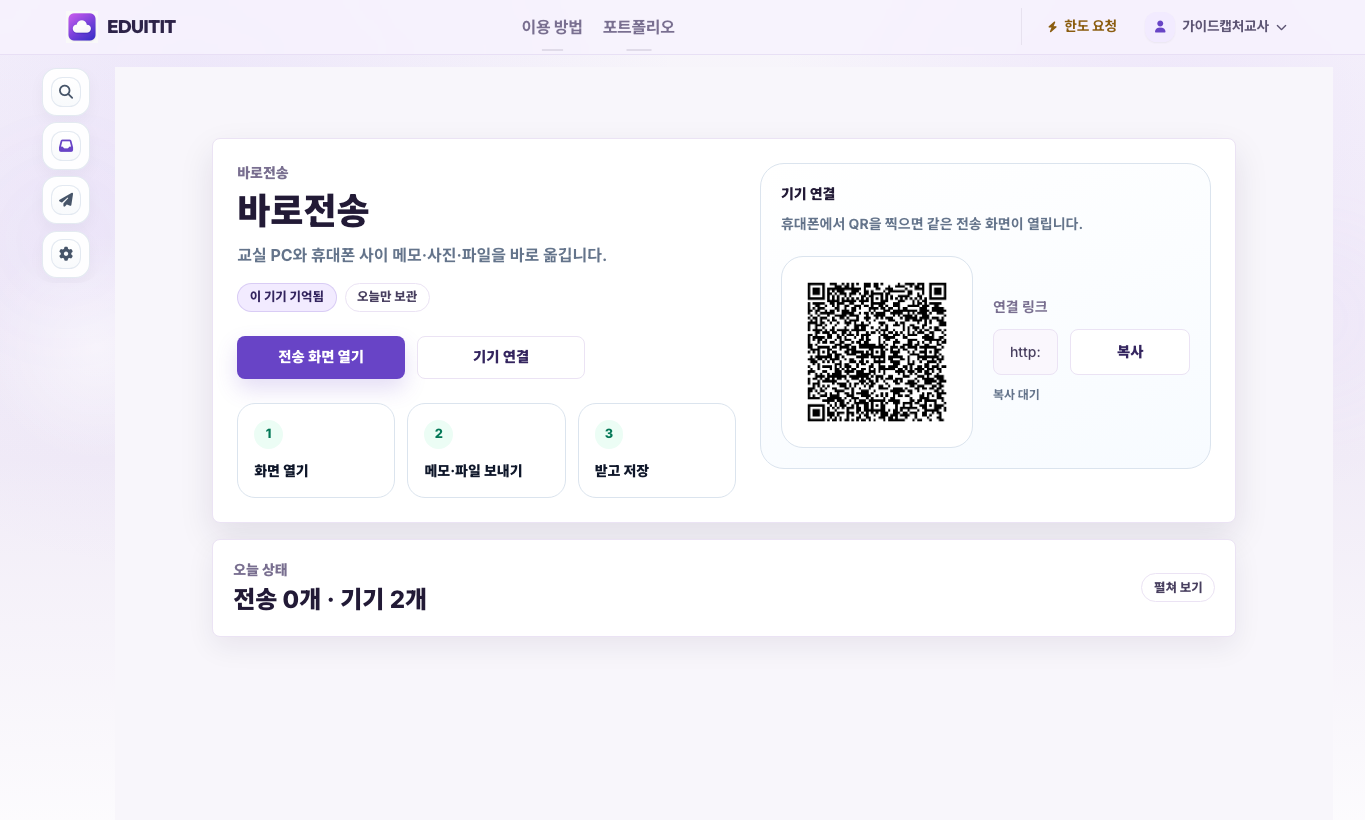Expand 오늘 상태 with 펼쳐 보기

(1178, 587)
